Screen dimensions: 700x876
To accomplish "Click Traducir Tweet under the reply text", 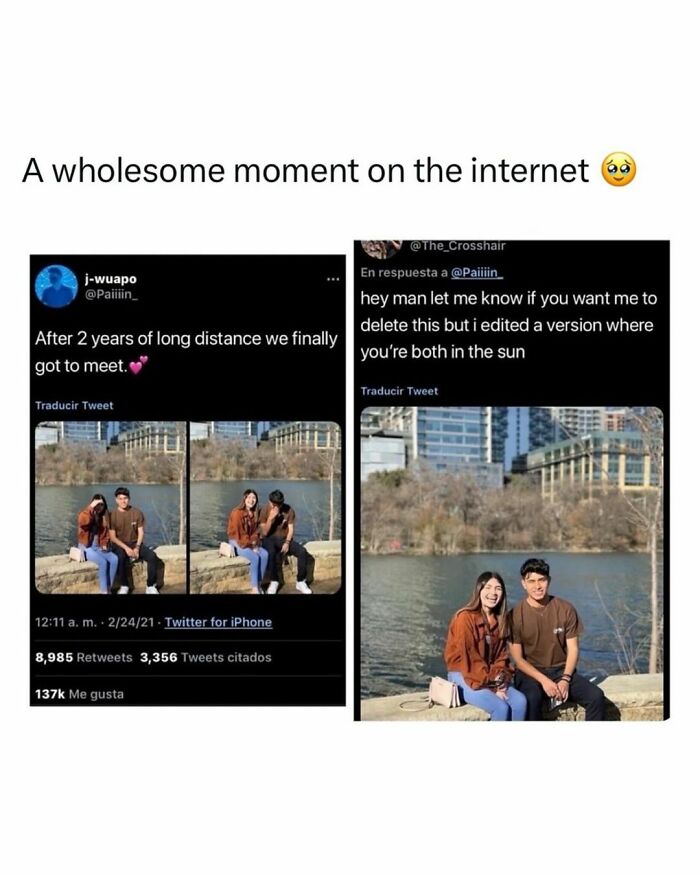I will point(399,391).
